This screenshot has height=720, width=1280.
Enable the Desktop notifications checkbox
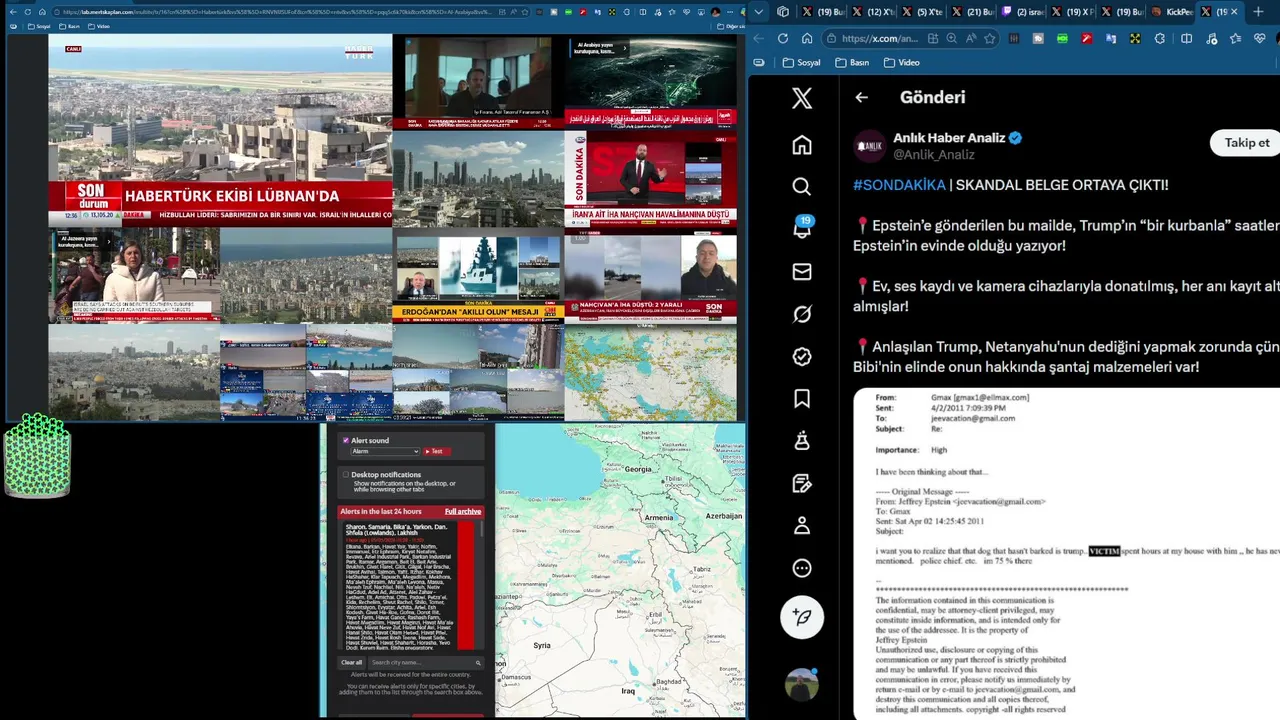click(x=346, y=475)
